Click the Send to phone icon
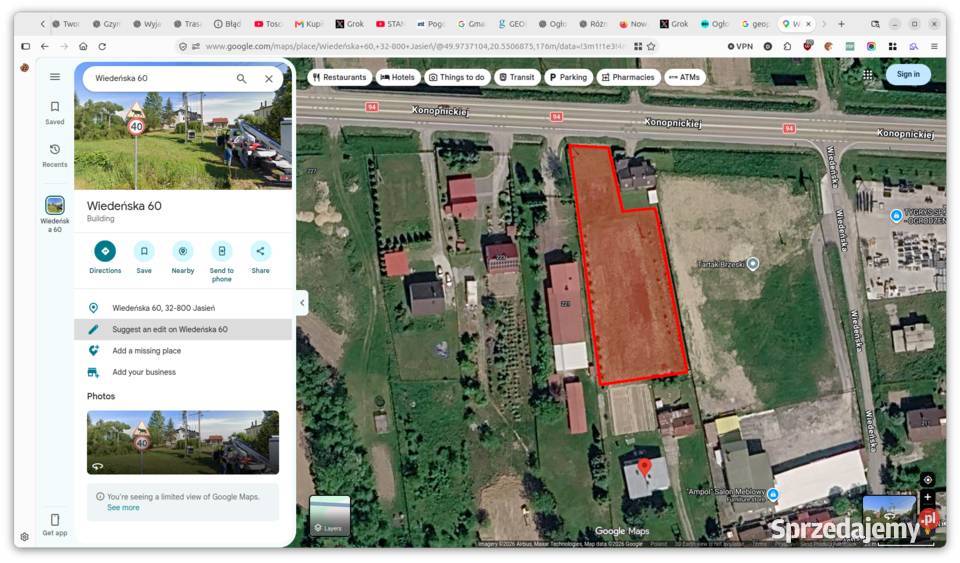 (x=222, y=251)
